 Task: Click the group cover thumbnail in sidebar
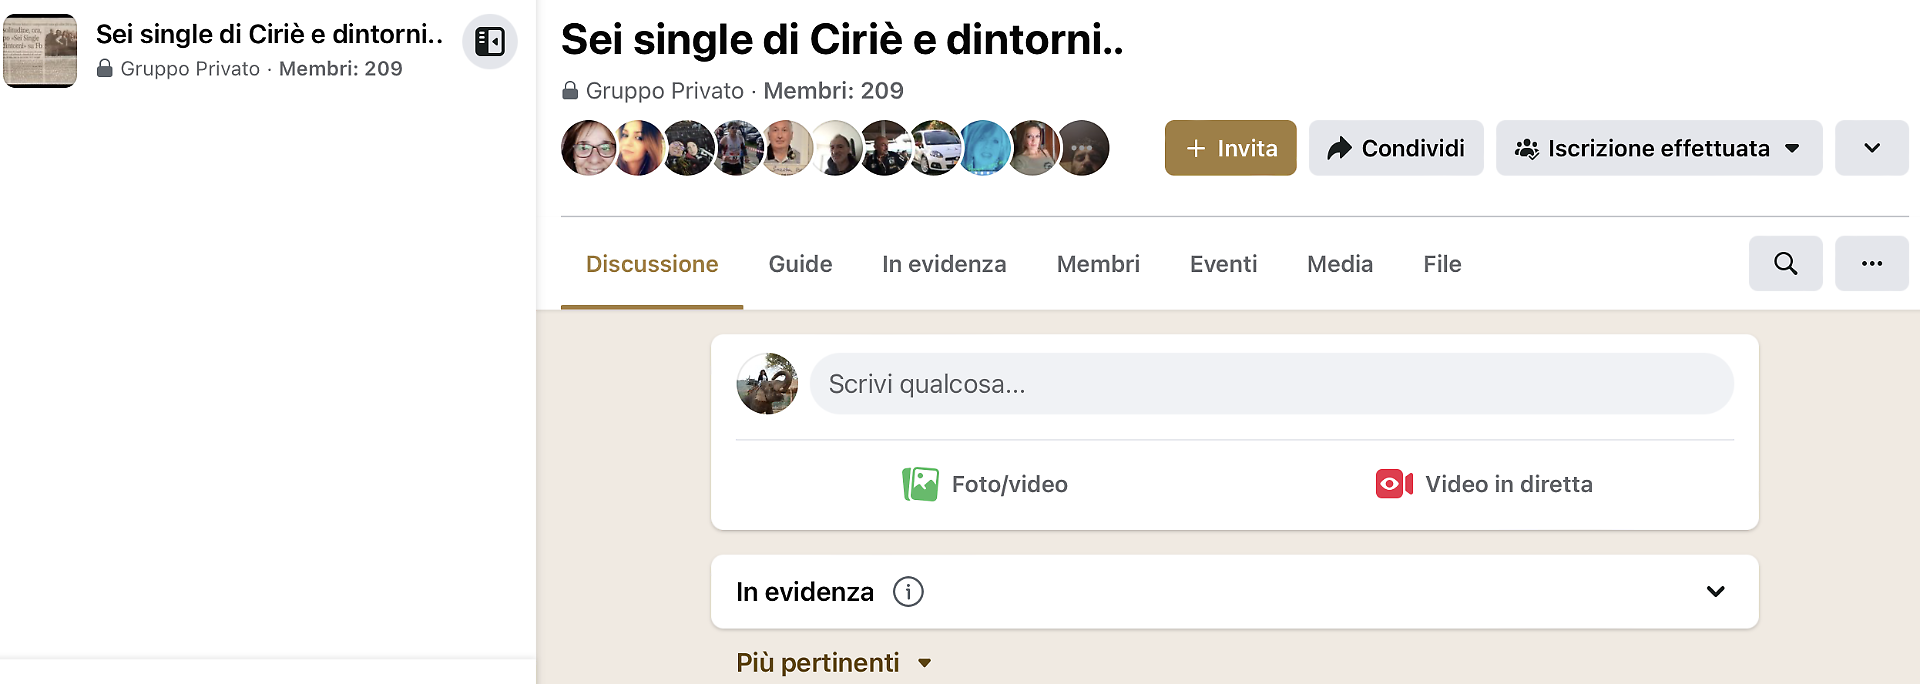(x=40, y=51)
